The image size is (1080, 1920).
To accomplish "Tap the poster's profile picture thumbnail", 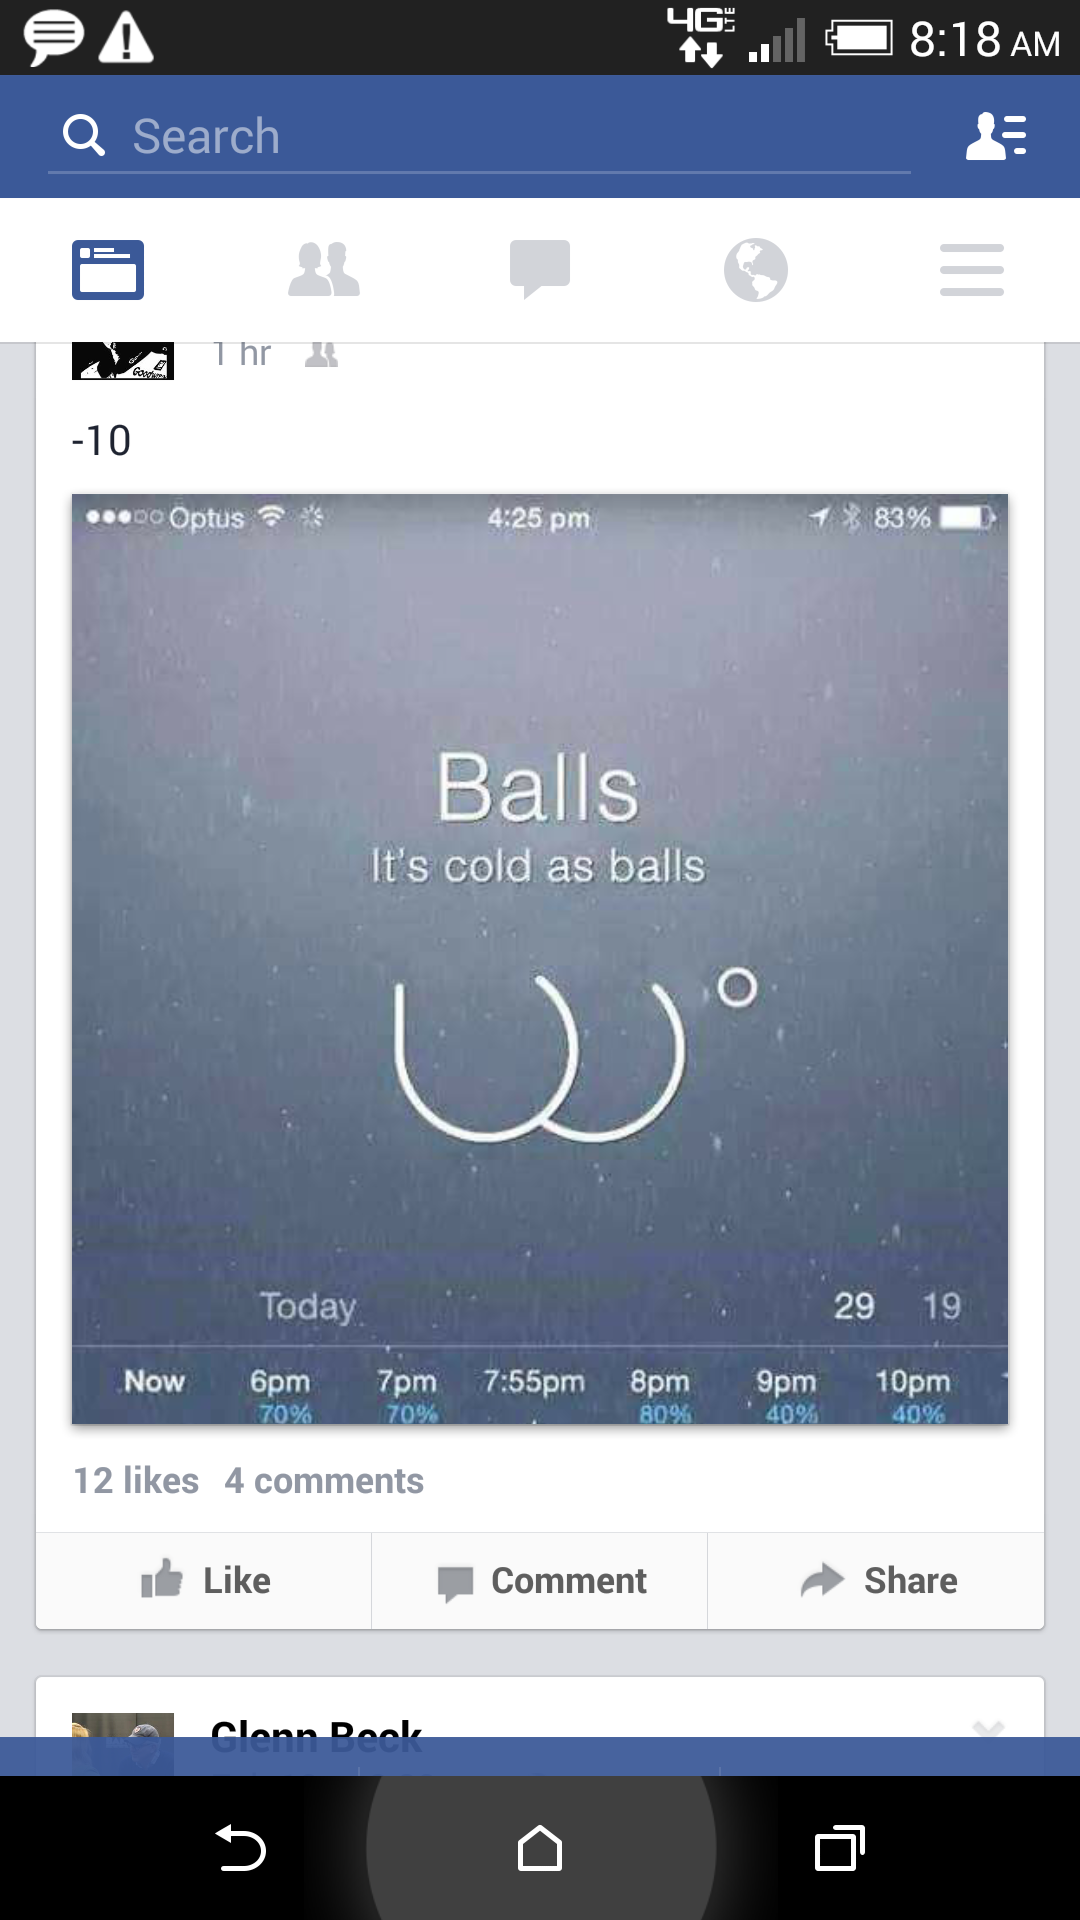I will 123,361.
